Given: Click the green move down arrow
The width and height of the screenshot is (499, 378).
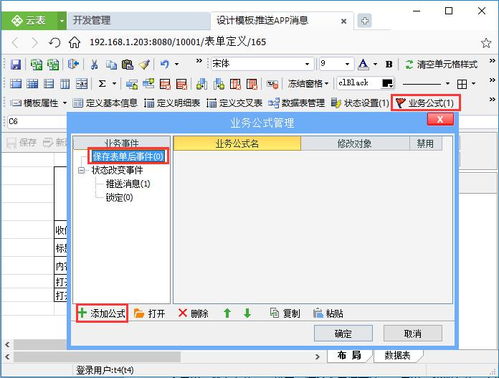Looking at the screenshot, I should pos(247,313).
